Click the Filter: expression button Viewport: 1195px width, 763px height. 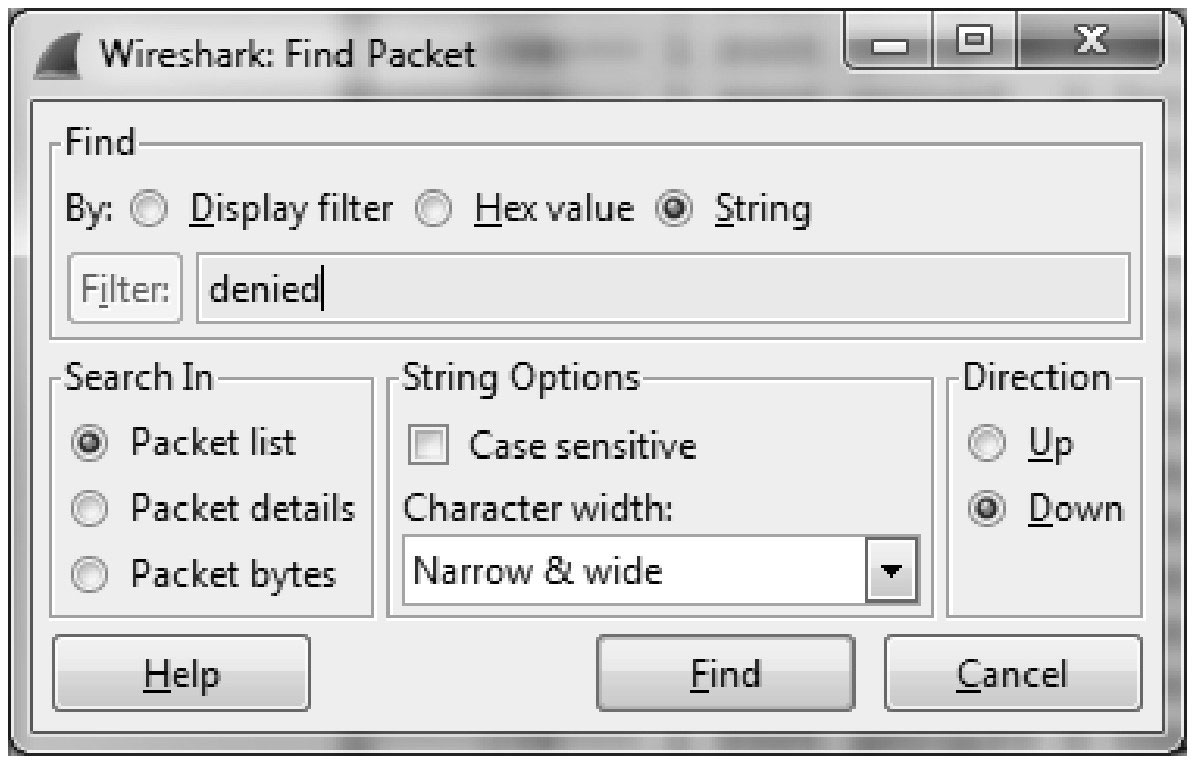click(x=125, y=288)
